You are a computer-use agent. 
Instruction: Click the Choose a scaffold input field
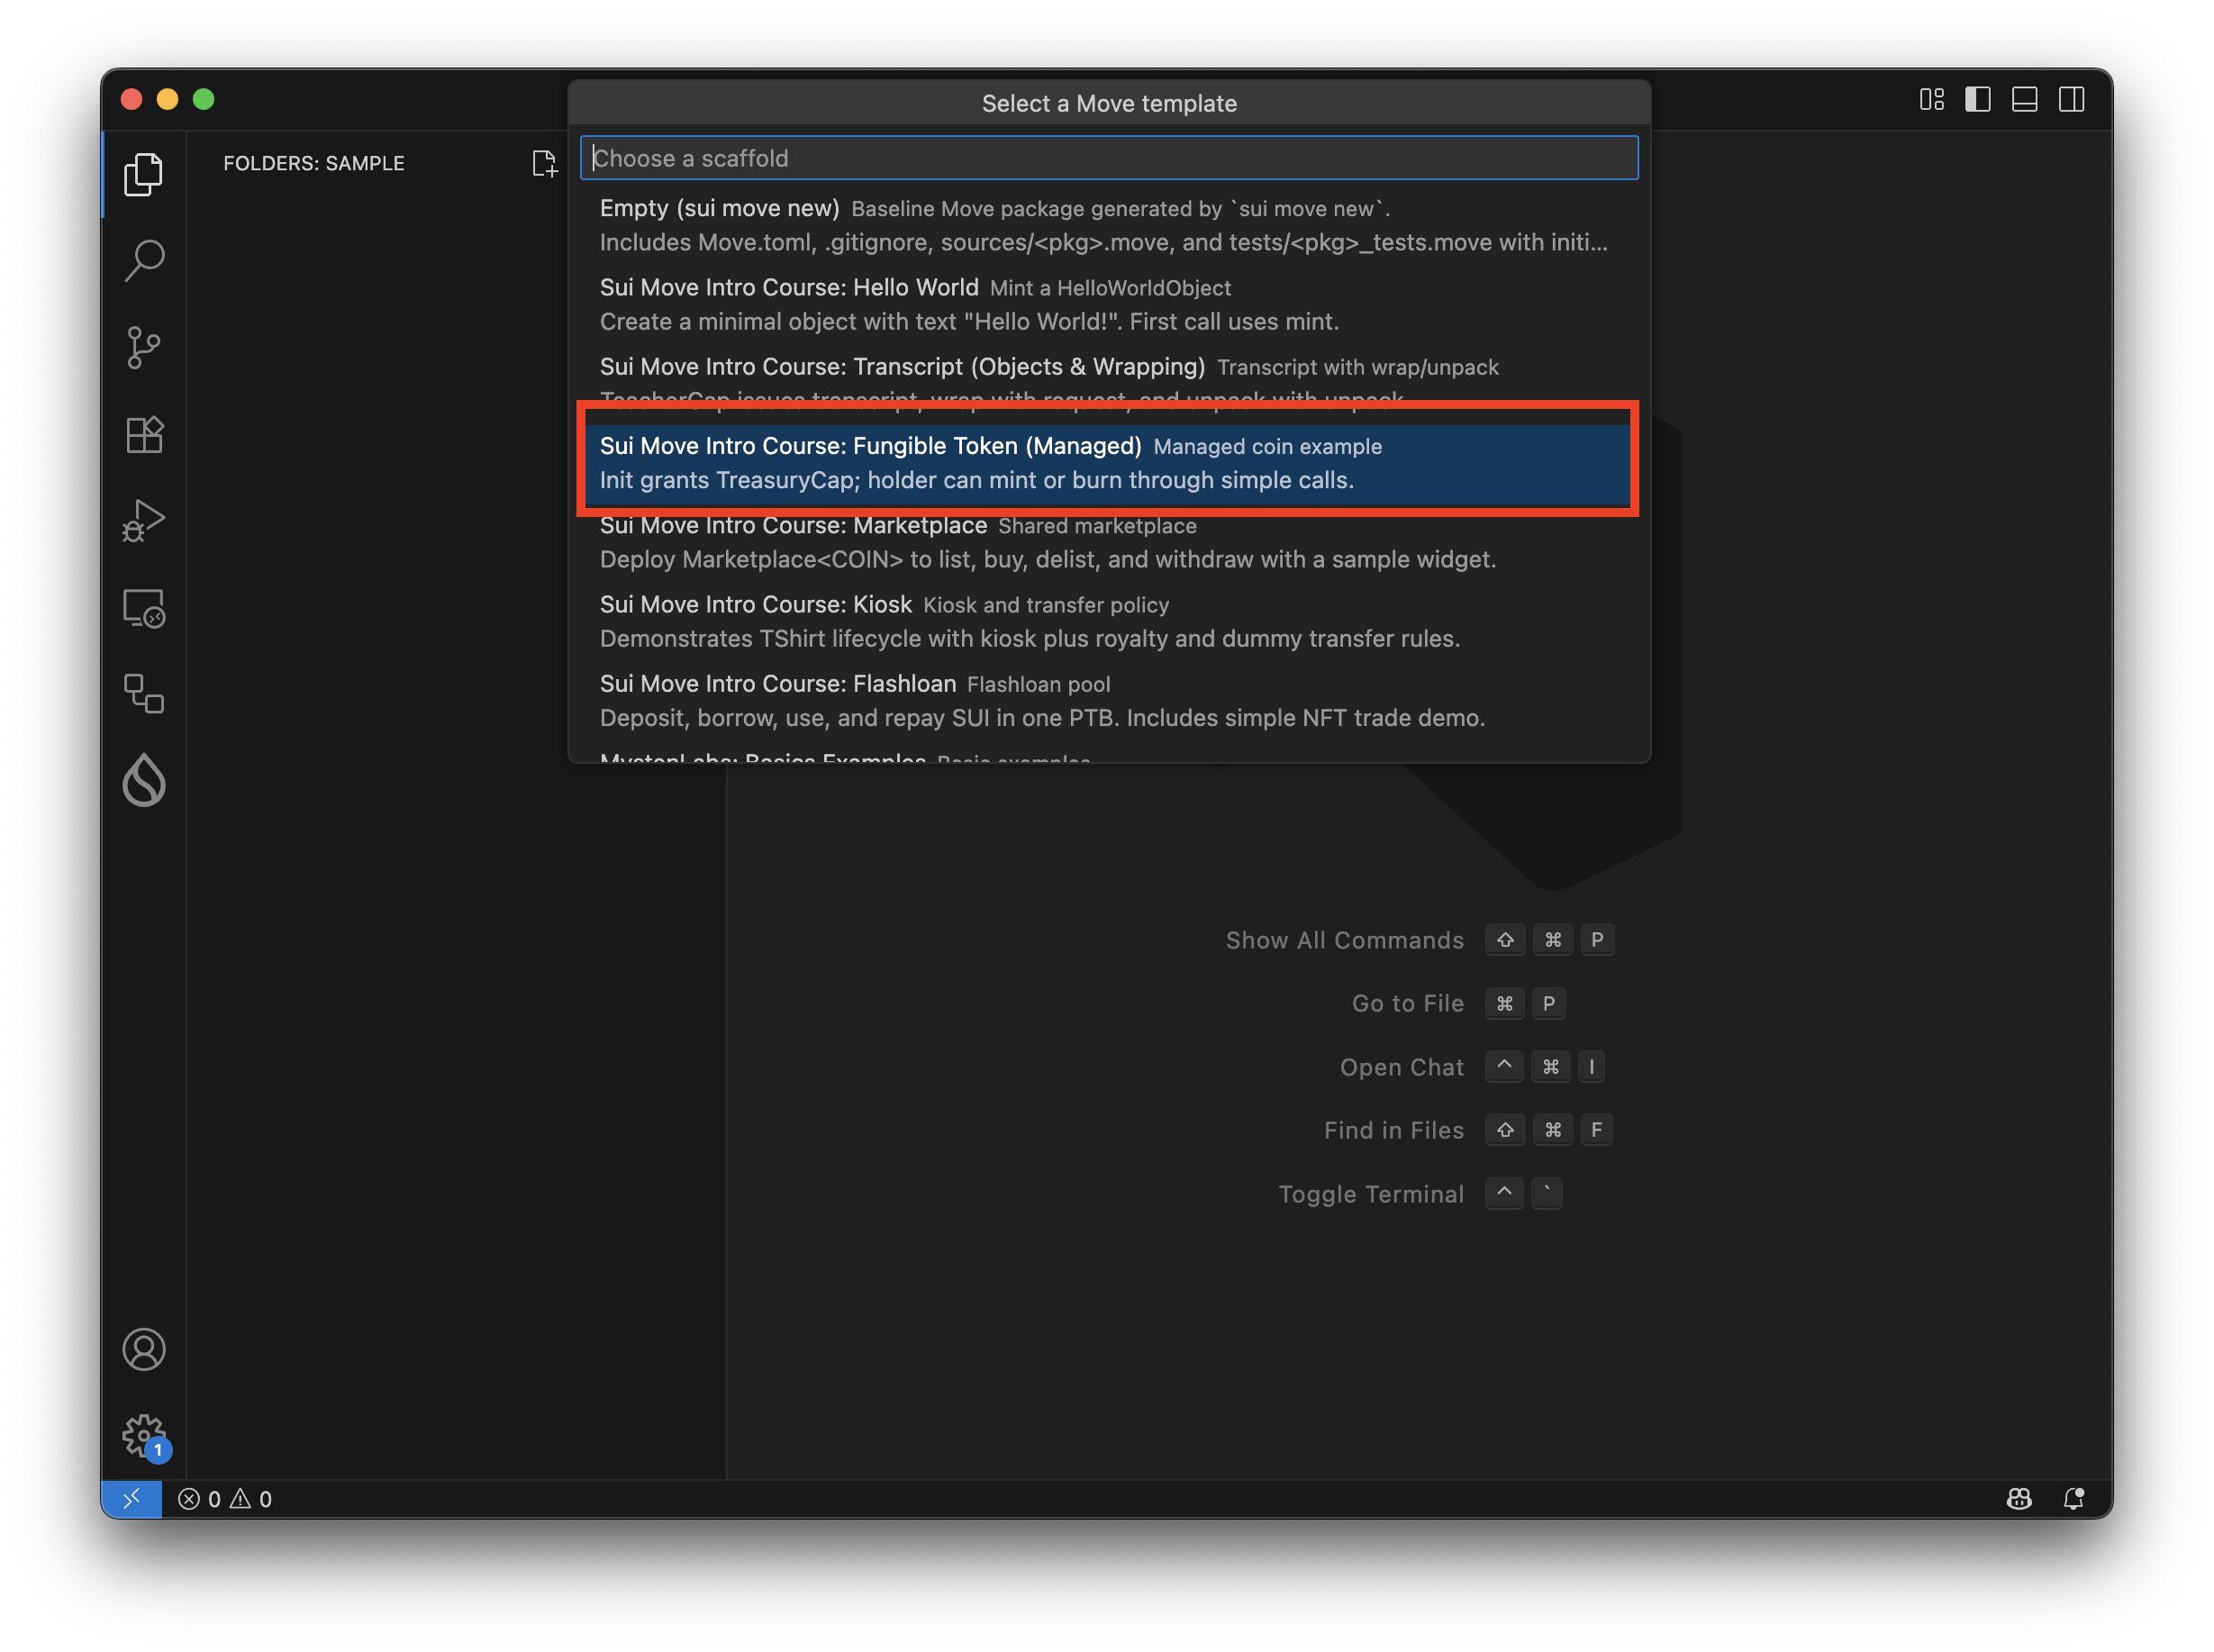tap(1107, 158)
